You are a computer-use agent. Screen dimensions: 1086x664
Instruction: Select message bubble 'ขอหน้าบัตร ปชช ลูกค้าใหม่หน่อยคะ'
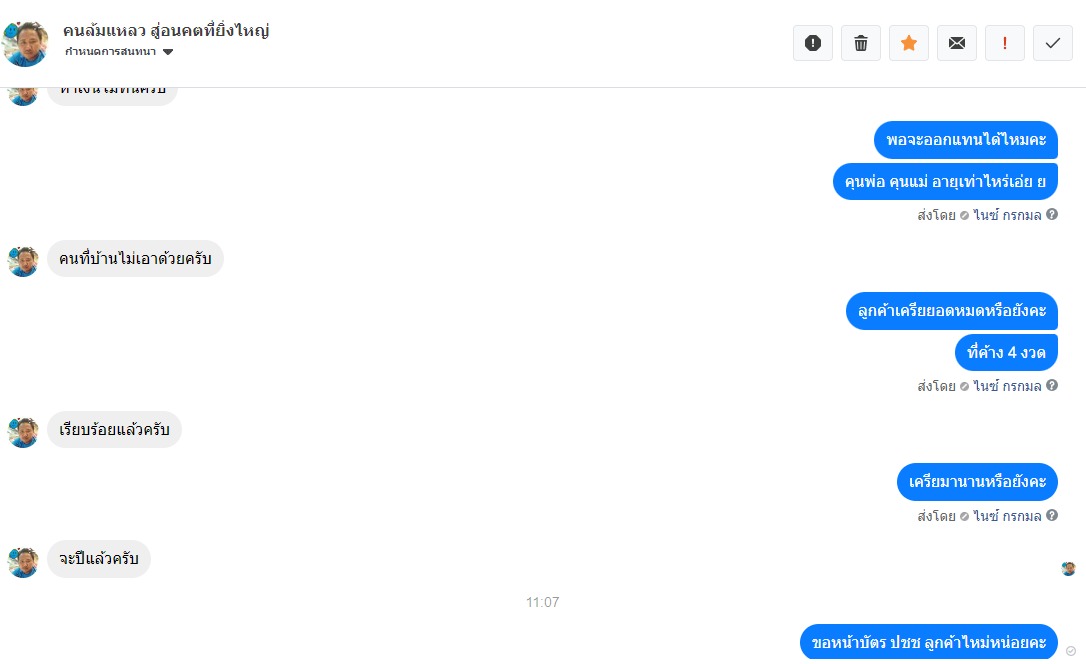pyautogui.click(x=928, y=643)
